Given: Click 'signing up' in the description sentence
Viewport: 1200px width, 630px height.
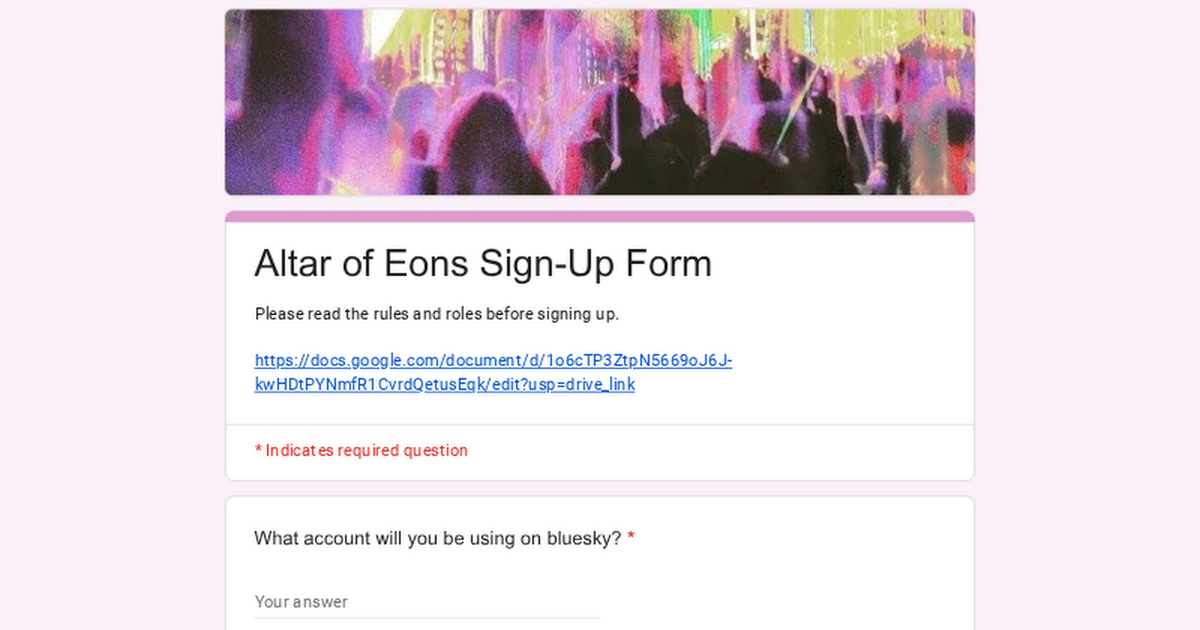Looking at the screenshot, I should click(x=575, y=314).
